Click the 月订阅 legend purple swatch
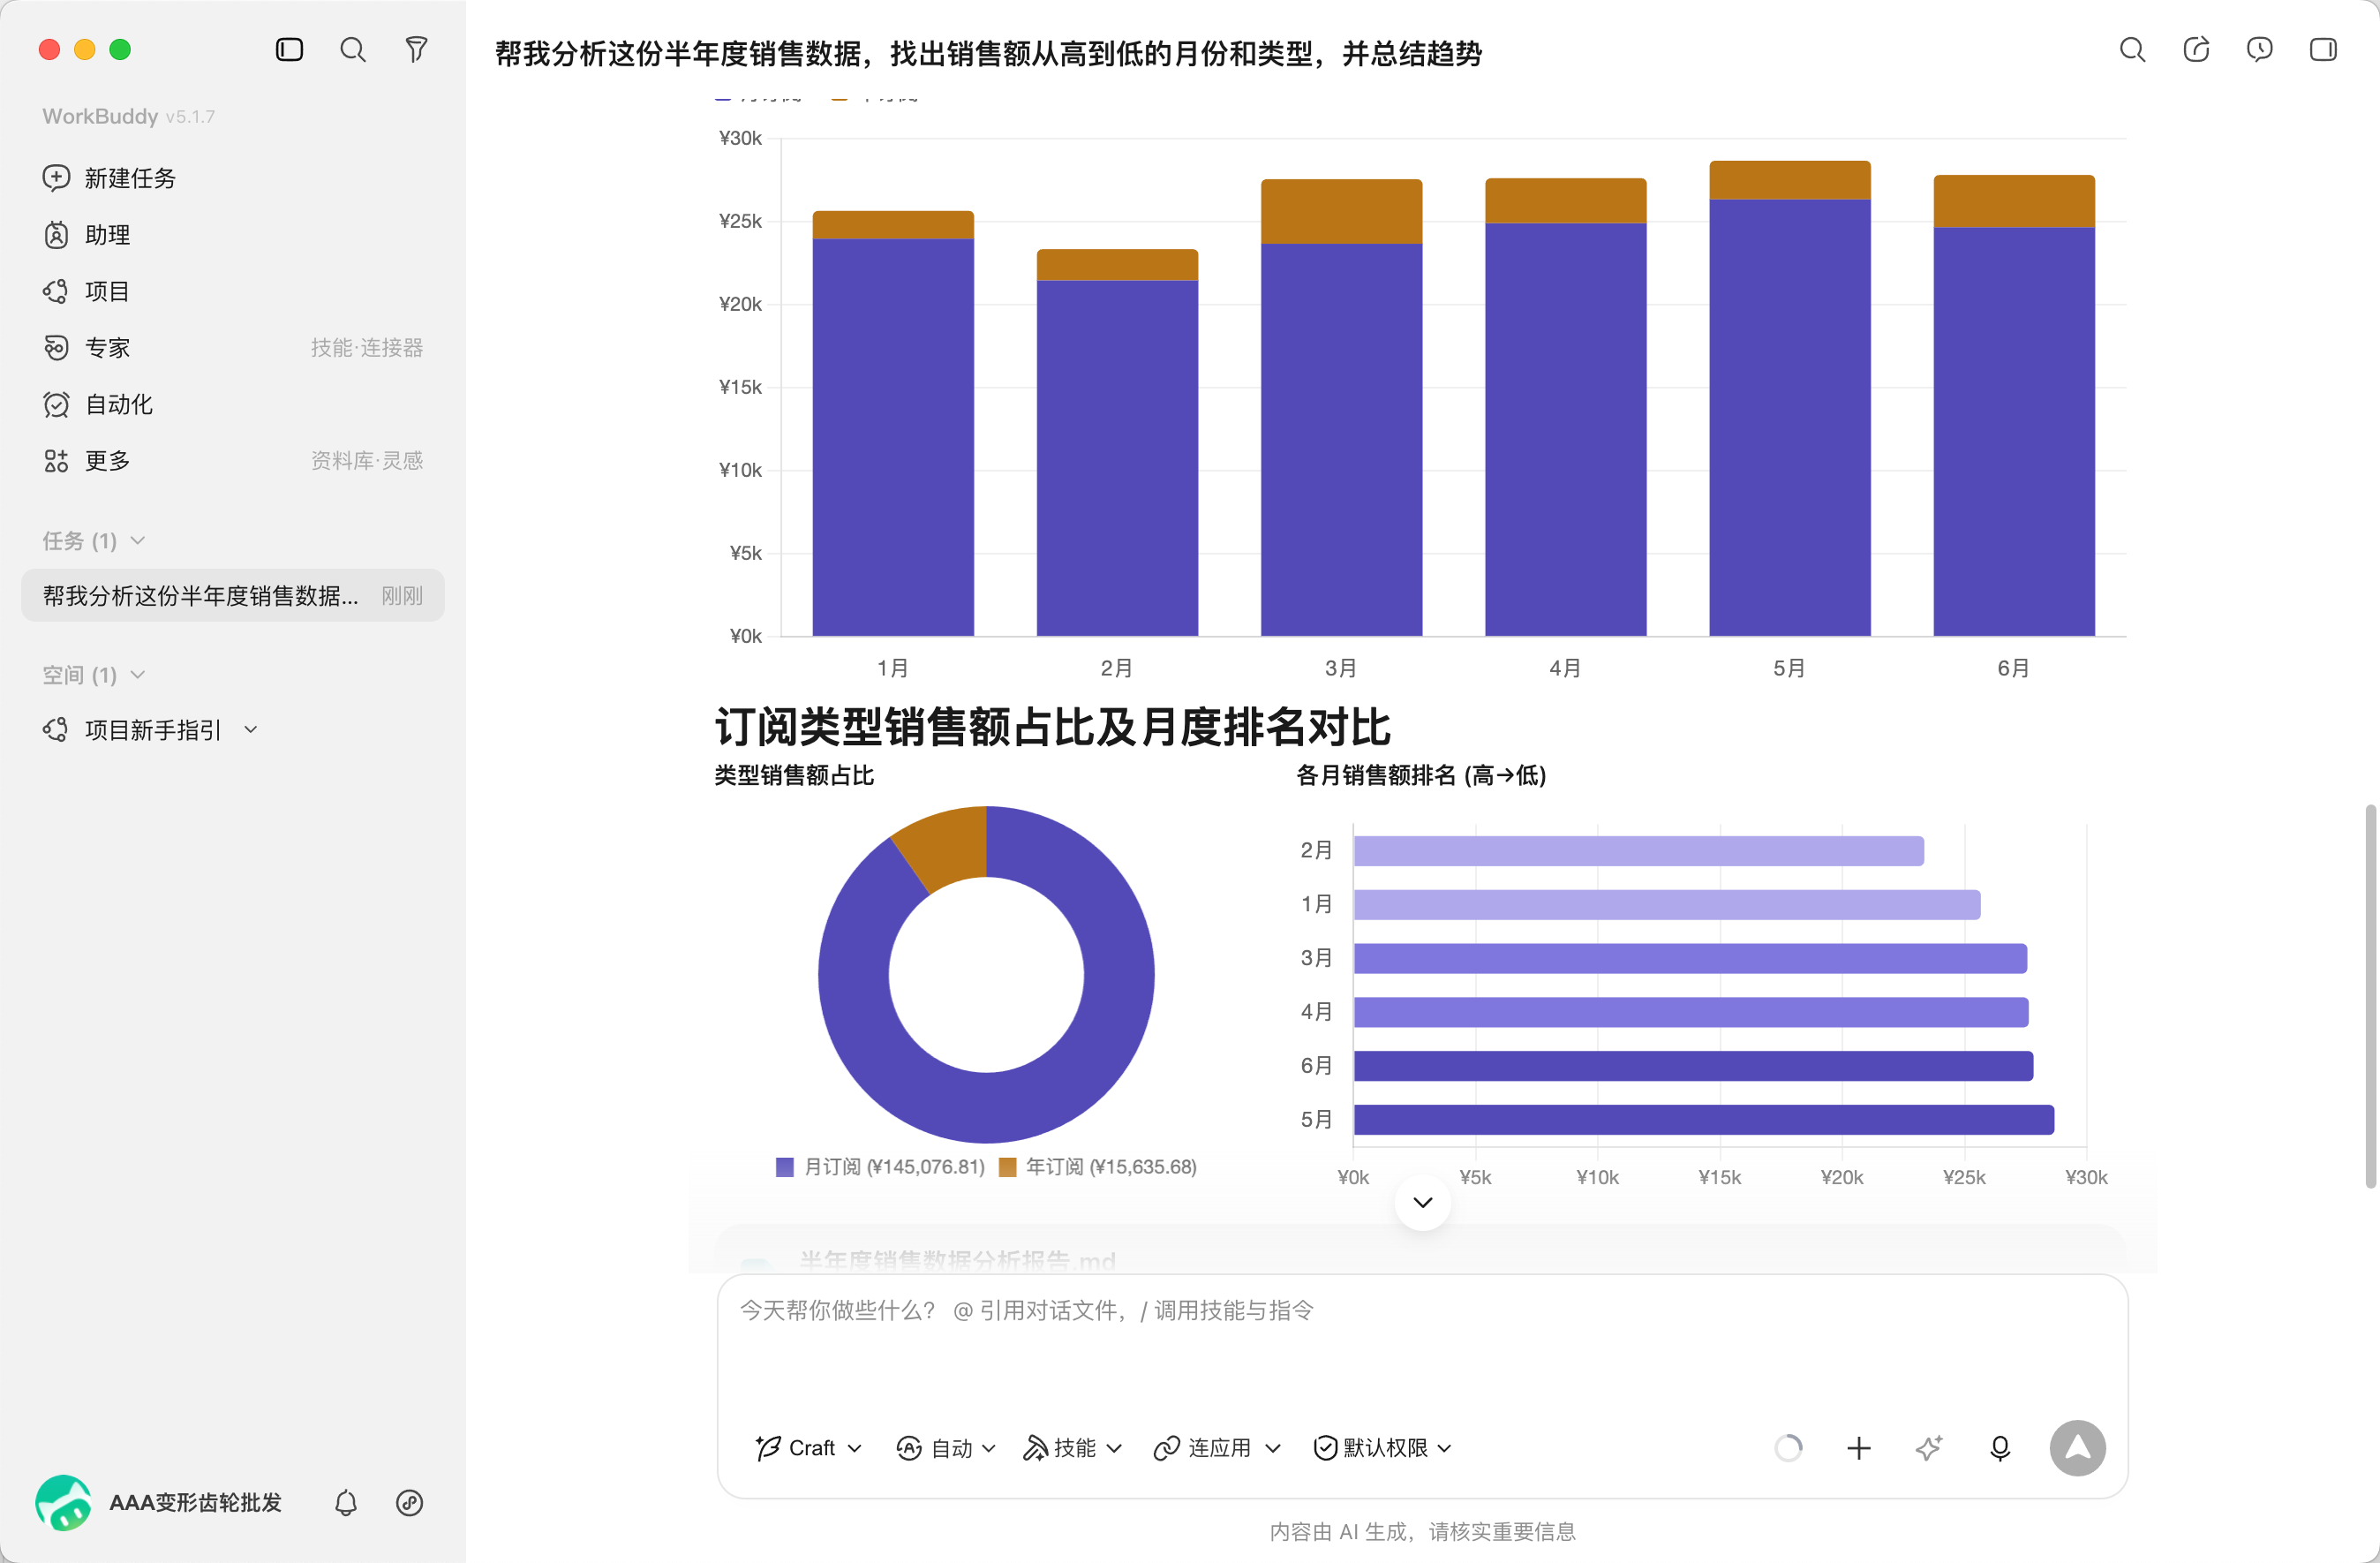The image size is (2380, 1563). [784, 1166]
